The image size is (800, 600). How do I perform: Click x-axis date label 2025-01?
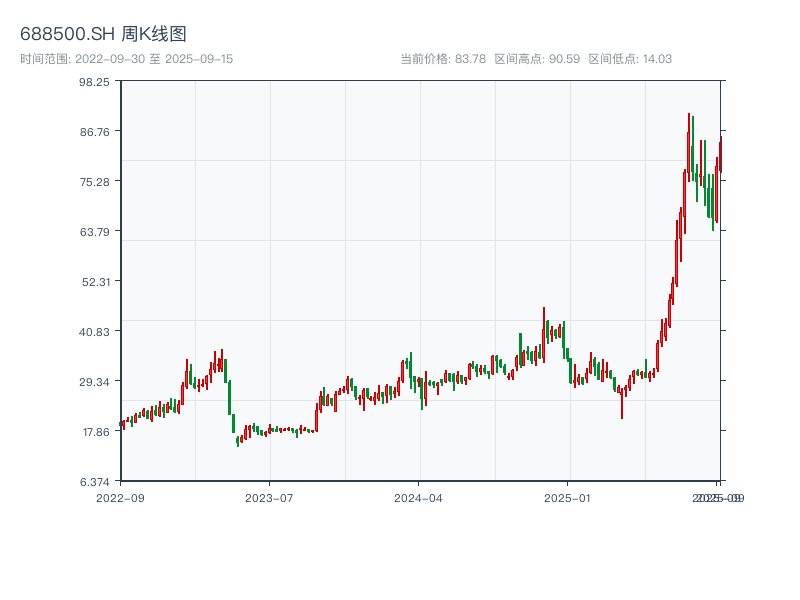[x=567, y=498]
